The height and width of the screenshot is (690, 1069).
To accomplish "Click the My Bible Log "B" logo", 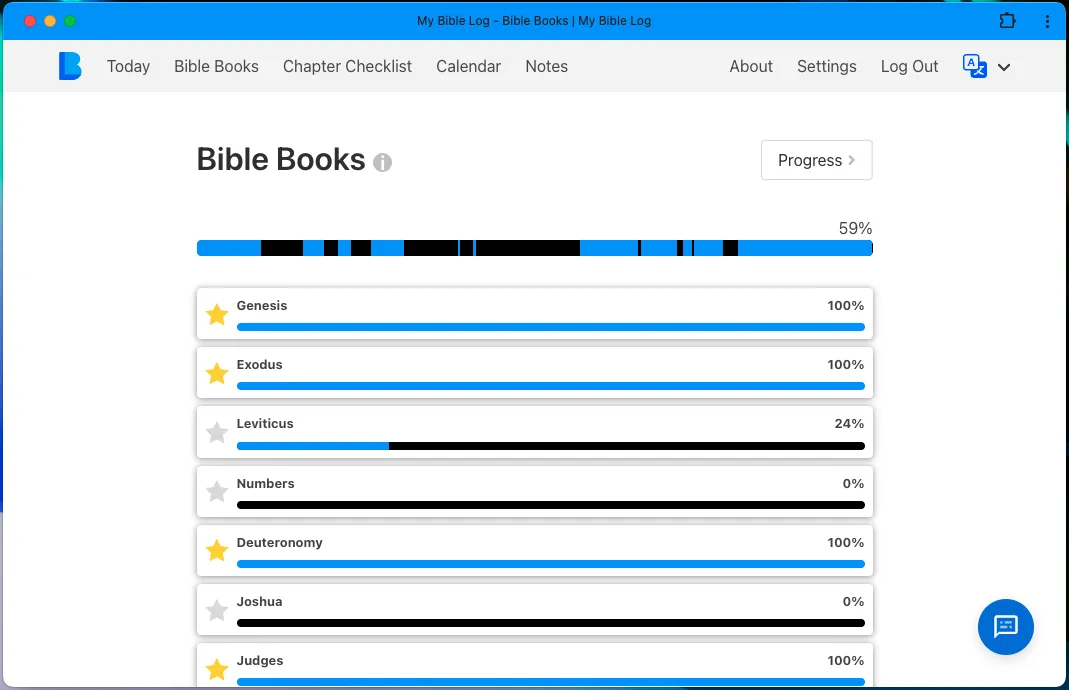I will [x=69, y=65].
